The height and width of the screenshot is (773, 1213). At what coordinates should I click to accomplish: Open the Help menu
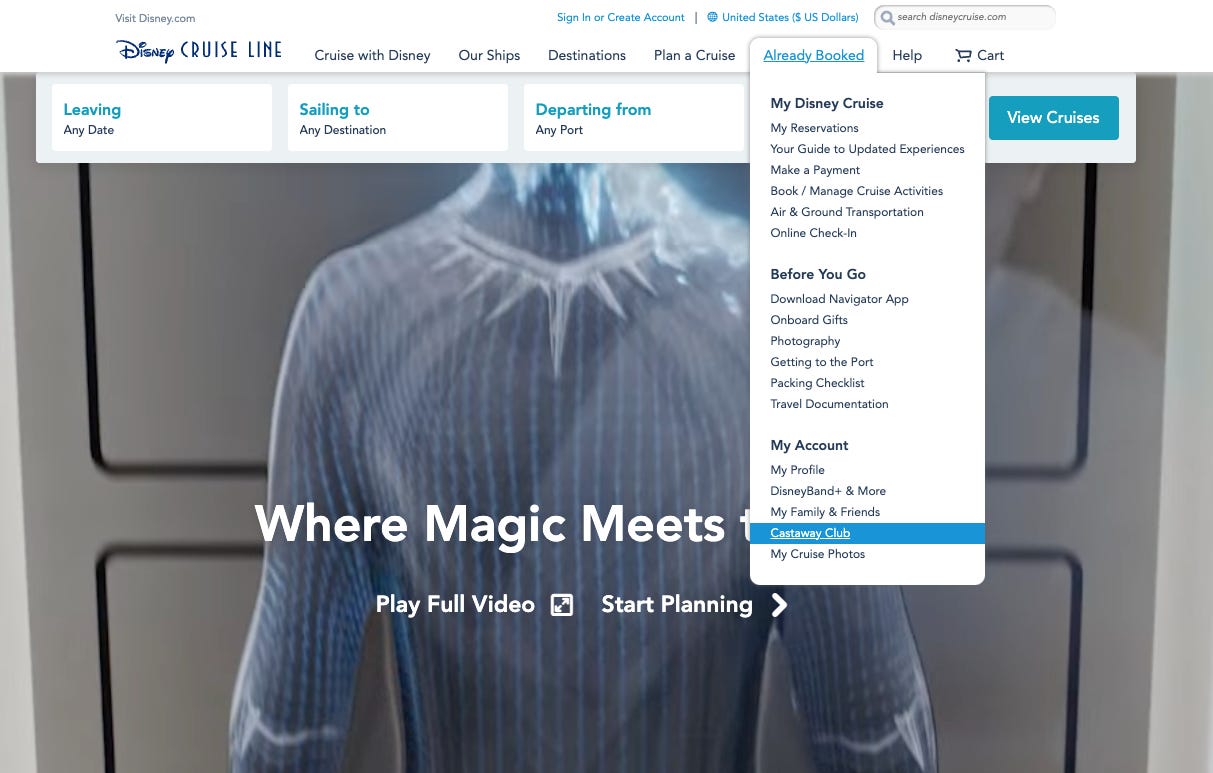pos(907,55)
